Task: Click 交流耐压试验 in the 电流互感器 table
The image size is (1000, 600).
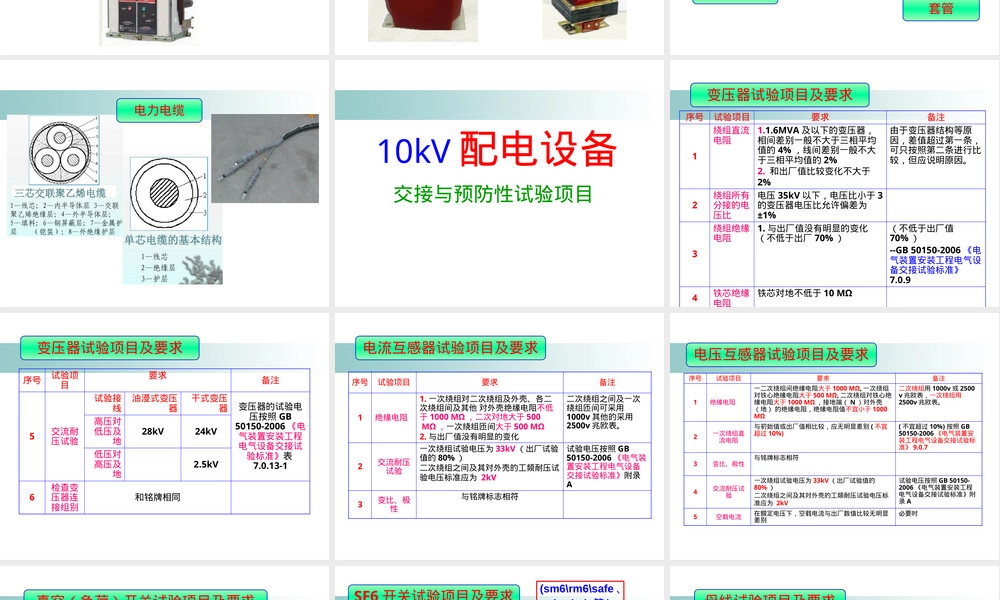Action: tap(393, 466)
